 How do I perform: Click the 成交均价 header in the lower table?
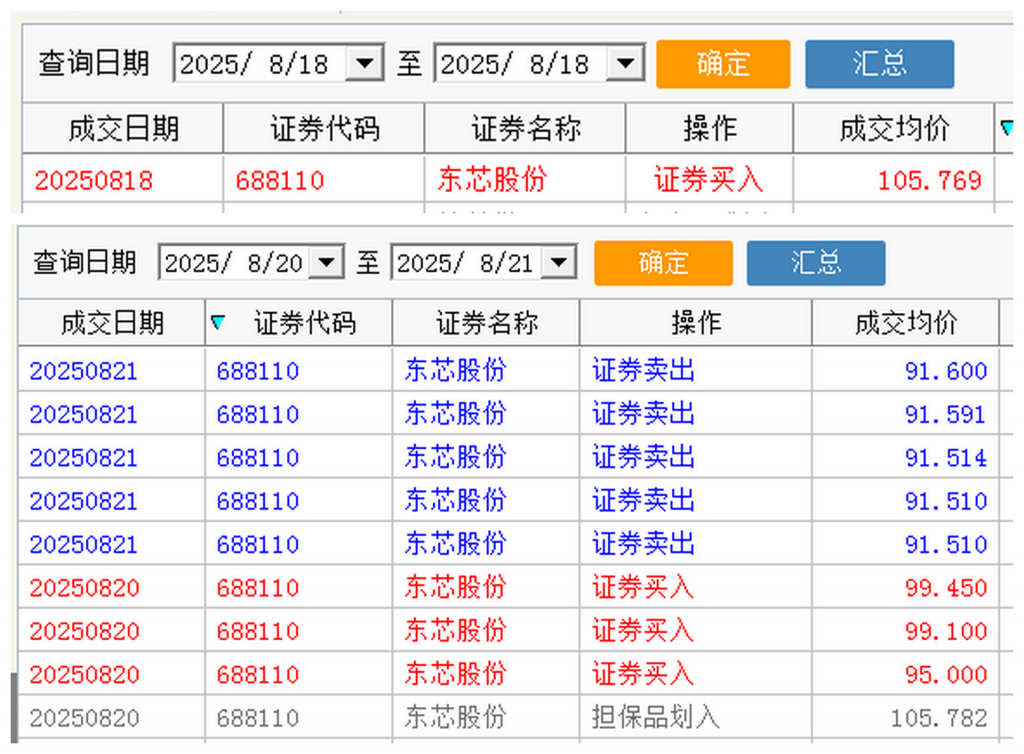click(x=905, y=323)
